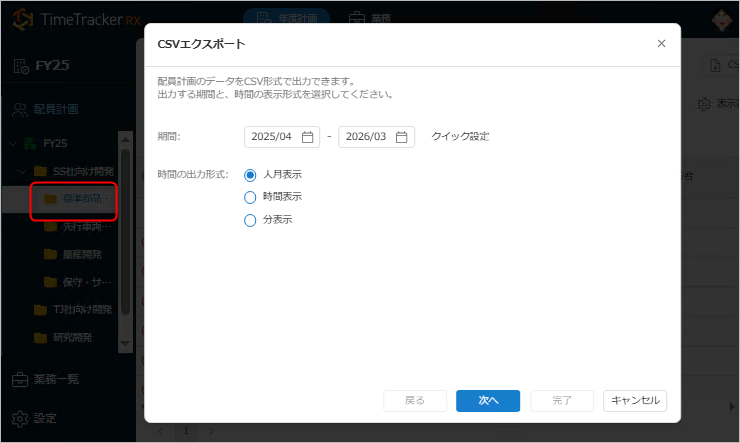This screenshot has height=443, width=740.
Task: Click the sidebar tree vertical scrollbar
Action: (x=125, y=250)
